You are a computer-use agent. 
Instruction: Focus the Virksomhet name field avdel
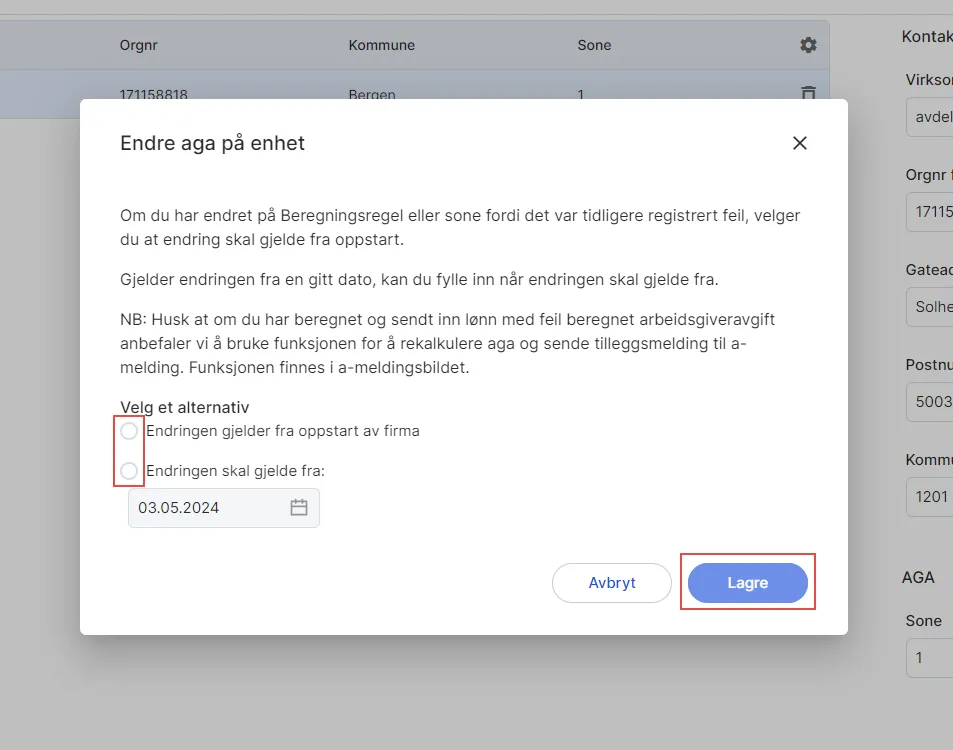[x=930, y=117]
